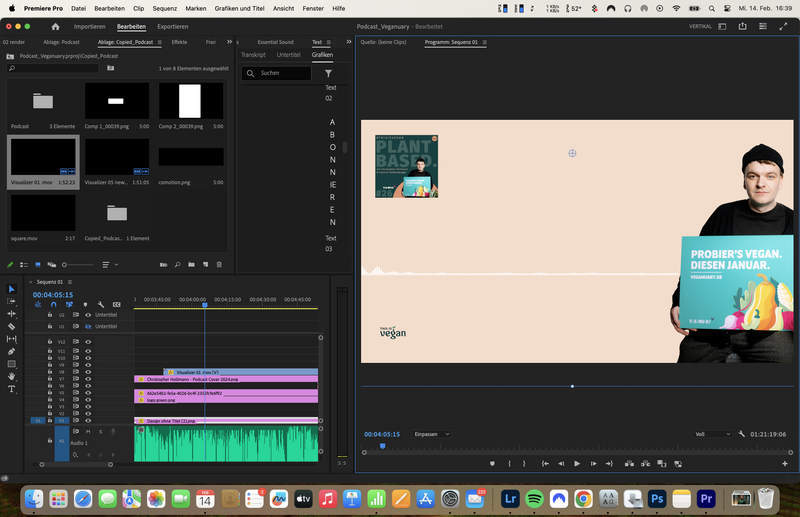This screenshot has height=517, width=800.
Task: Toggle nest-as-sequence insert mode icon
Action: pos(38,305)
